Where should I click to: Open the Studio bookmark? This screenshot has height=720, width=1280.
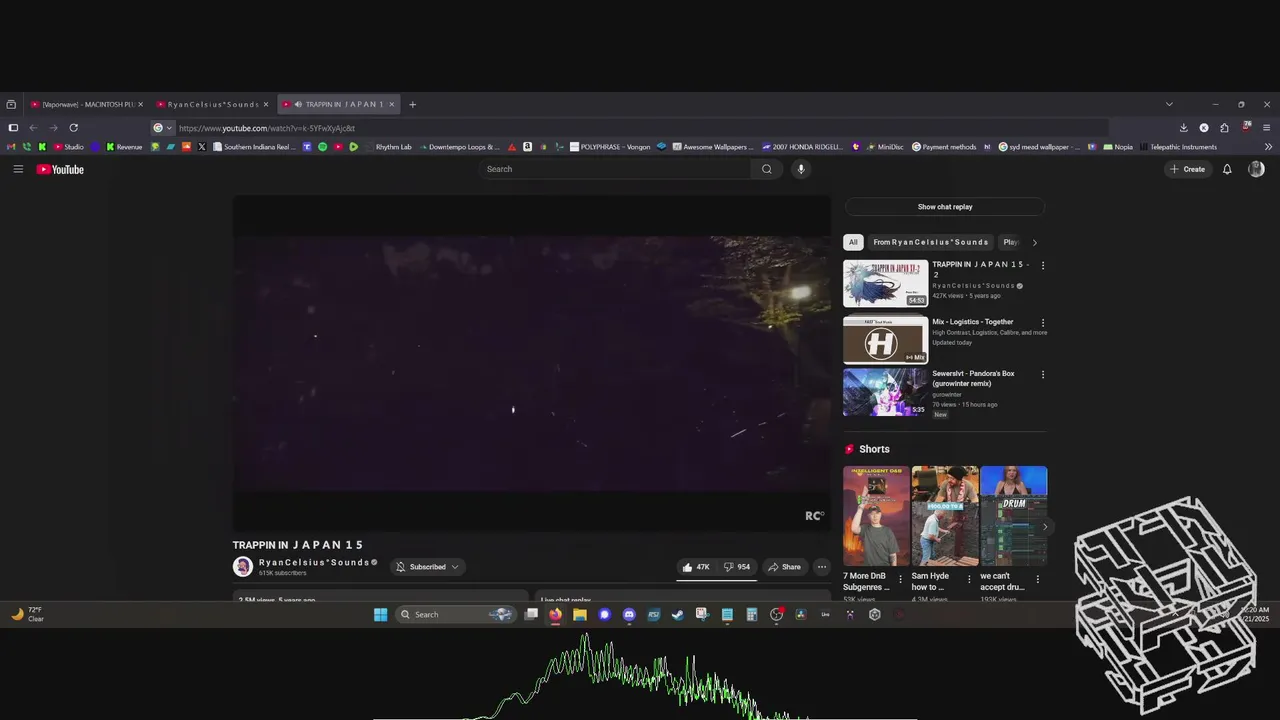(68, 147)
